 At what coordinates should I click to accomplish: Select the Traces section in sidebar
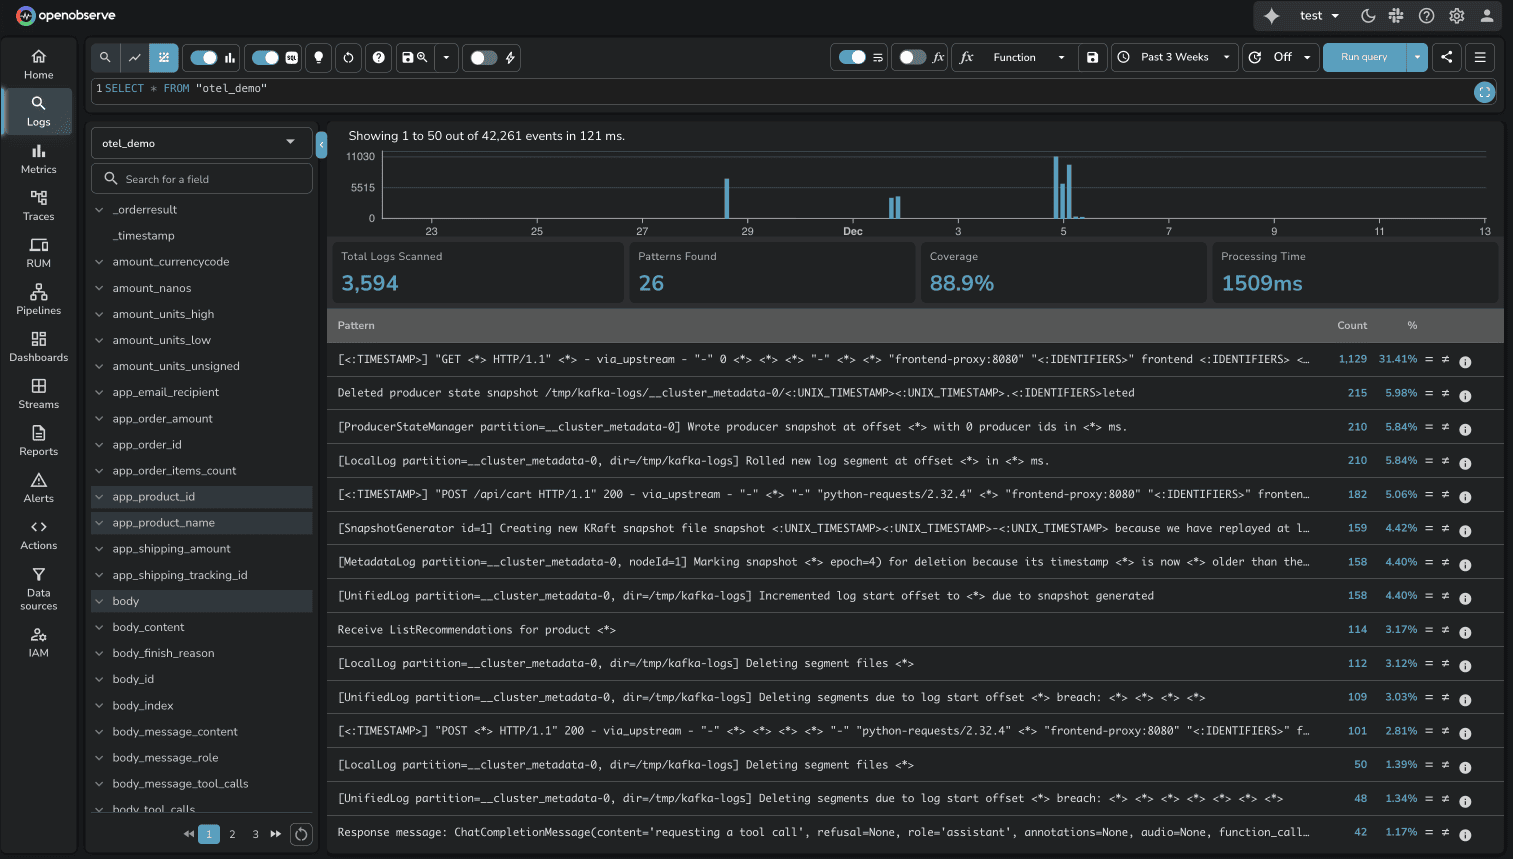[x=38, y=207]
